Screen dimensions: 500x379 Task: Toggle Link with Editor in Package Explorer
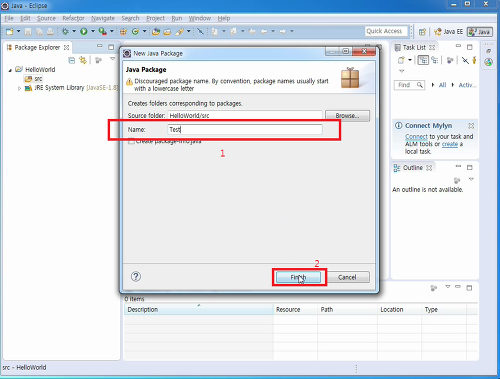click(x=83, y=60)
